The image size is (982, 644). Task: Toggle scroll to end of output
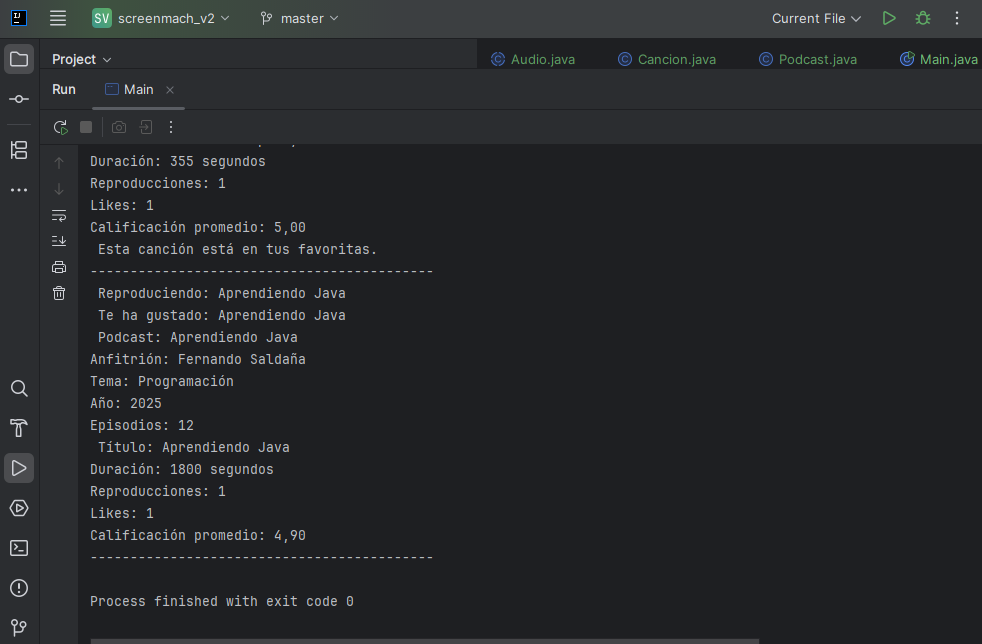point(59,241)
